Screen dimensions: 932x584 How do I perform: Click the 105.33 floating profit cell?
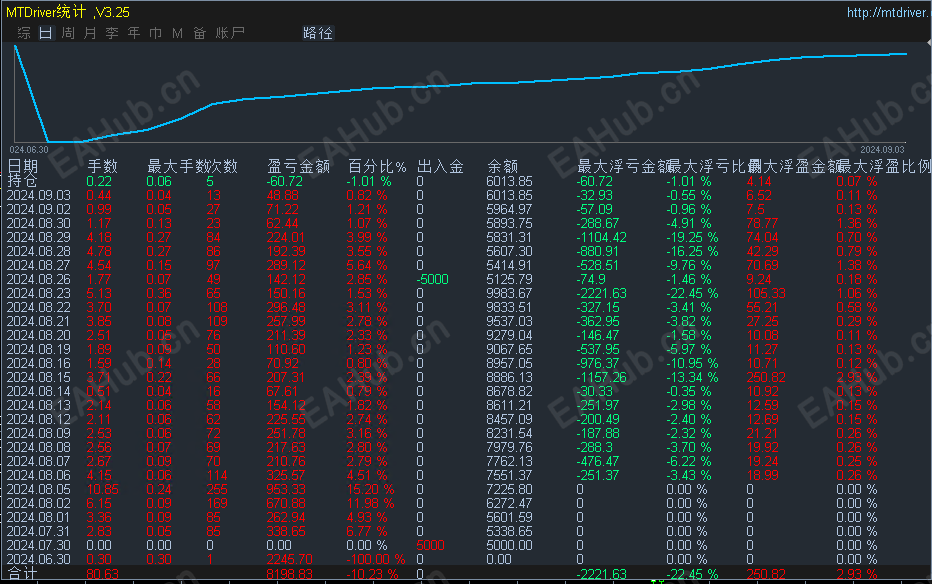[x=766, y=293]
